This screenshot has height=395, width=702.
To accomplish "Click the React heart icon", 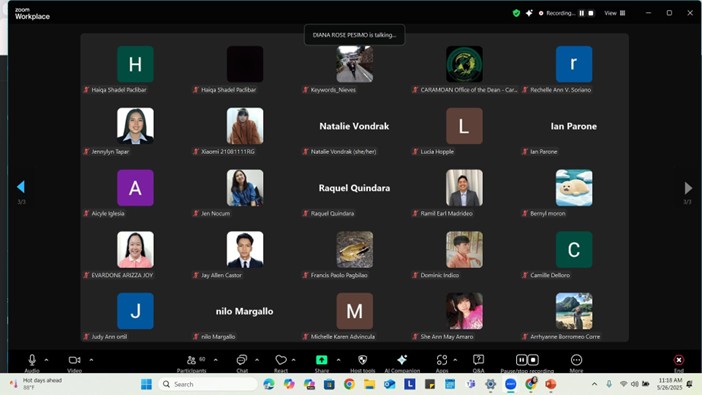I will 281,360.
